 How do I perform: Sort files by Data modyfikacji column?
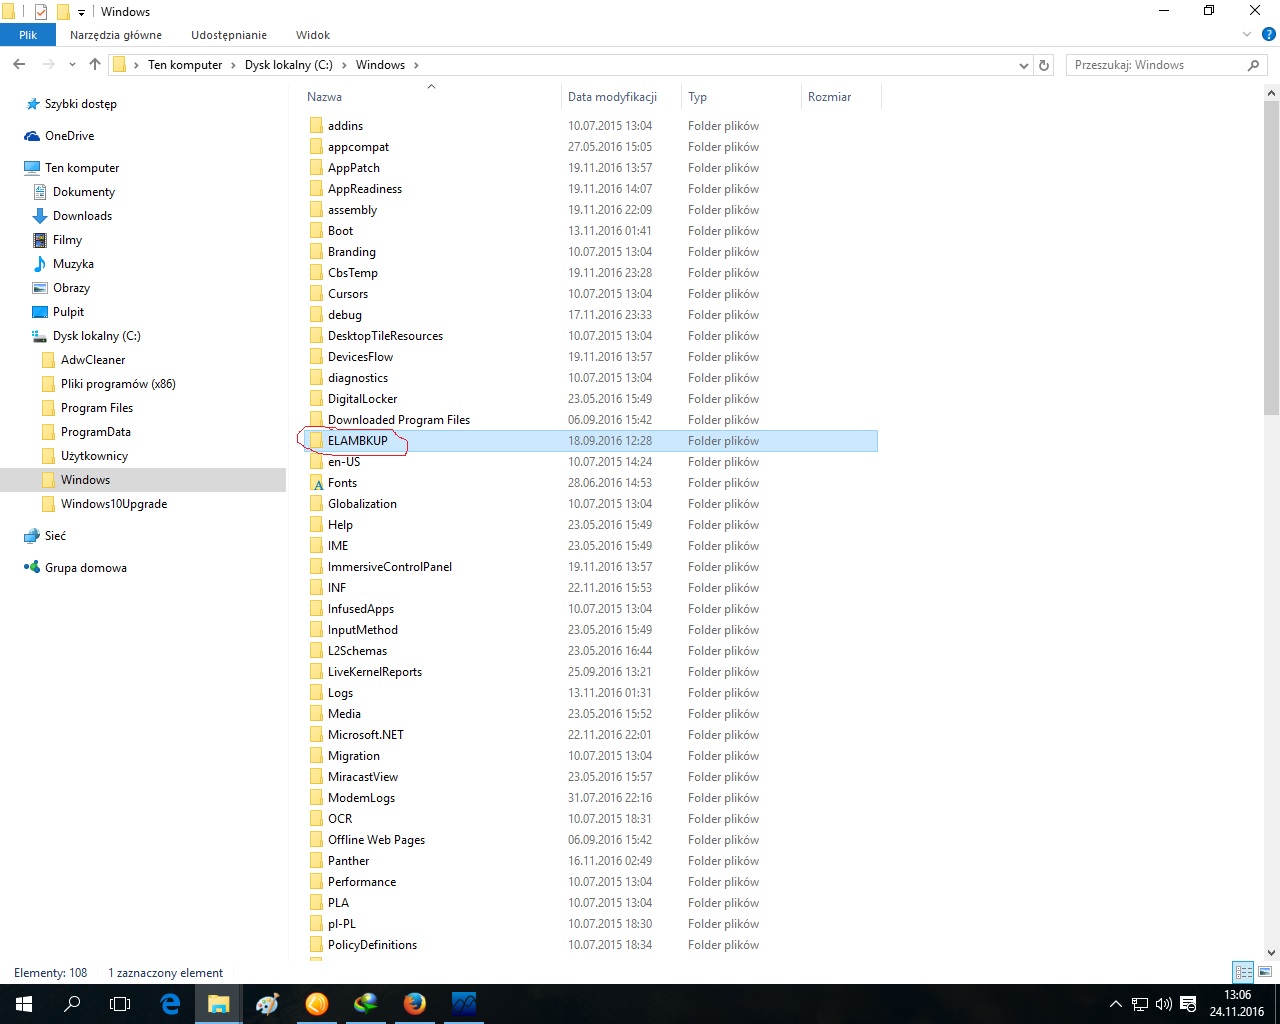pos(612,97)
